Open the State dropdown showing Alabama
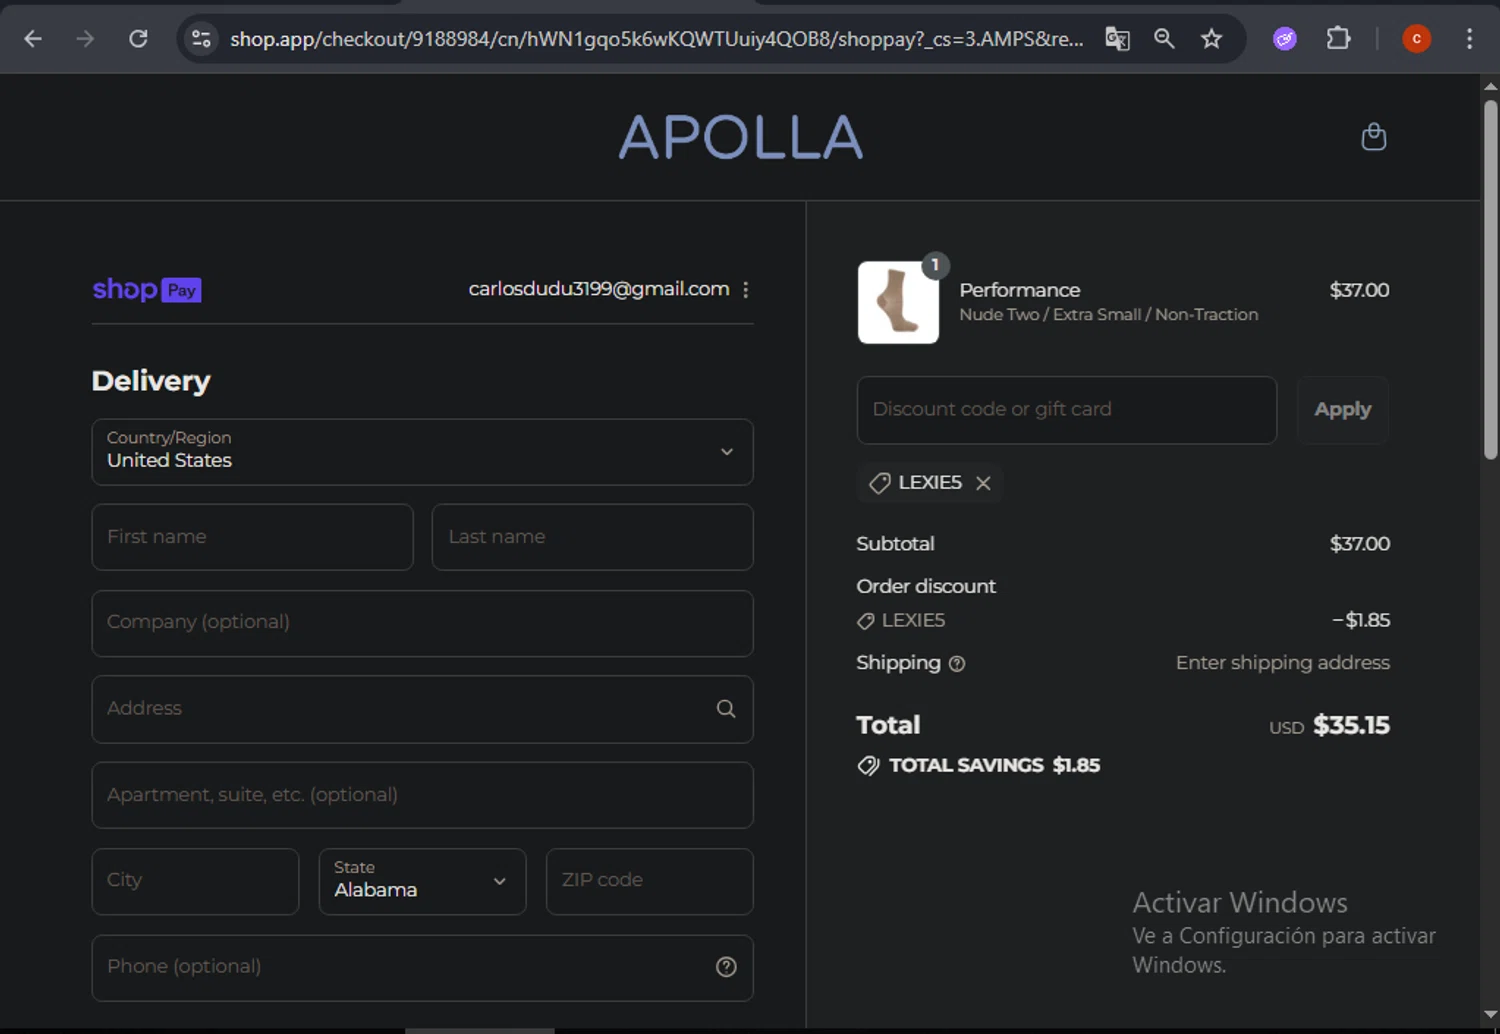This screenshot has width=1500, height=1034. coord(422,881)
